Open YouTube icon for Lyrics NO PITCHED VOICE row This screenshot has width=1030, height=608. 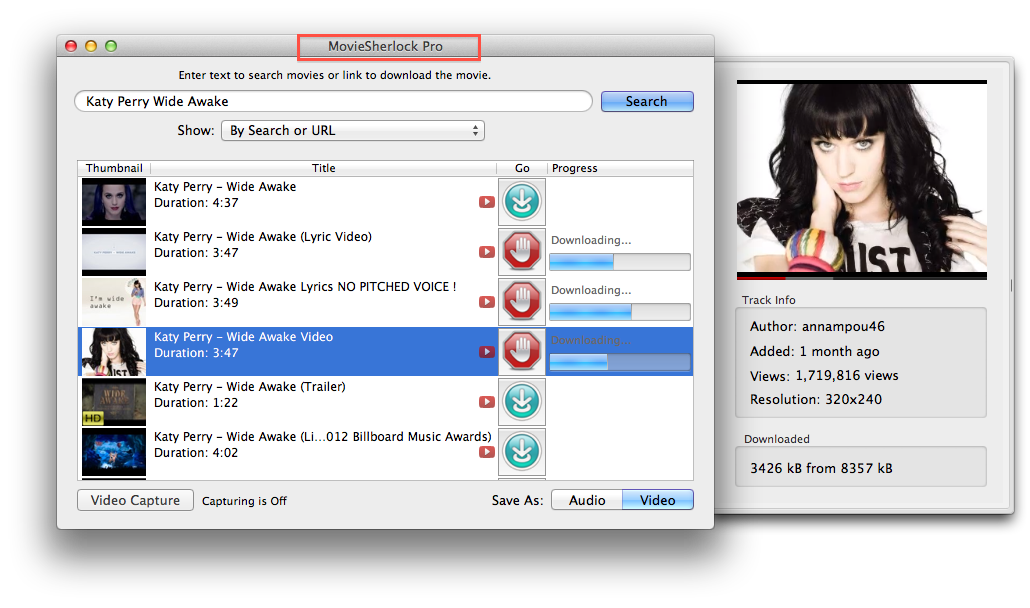point(487,302)
